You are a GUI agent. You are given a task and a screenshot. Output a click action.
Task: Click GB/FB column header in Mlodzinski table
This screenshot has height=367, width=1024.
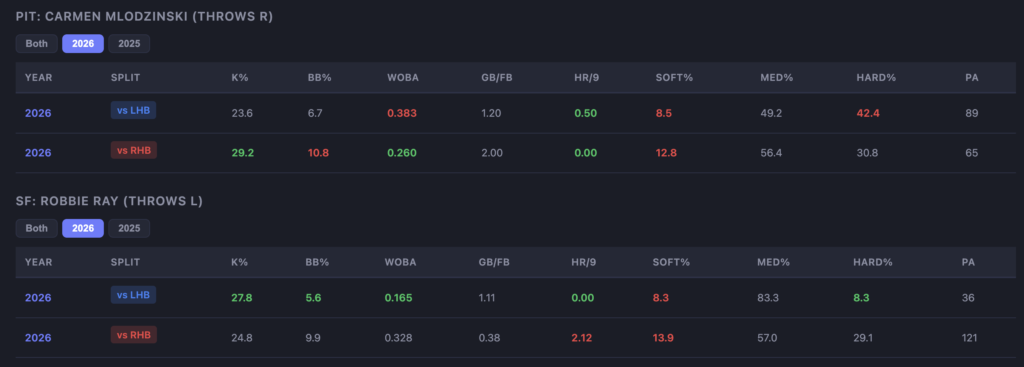tap(497, 77)
